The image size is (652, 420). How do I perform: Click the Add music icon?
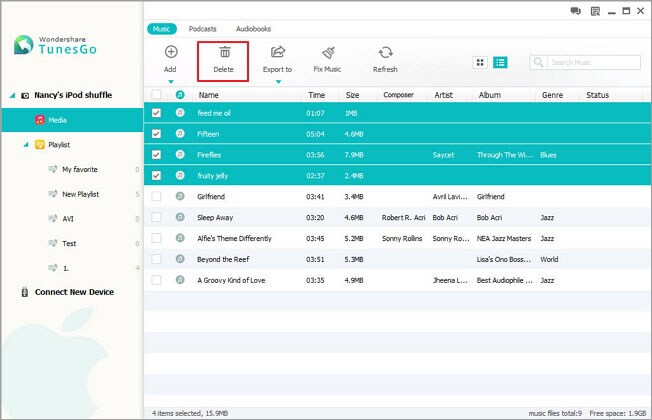click(x=171, y=52)
